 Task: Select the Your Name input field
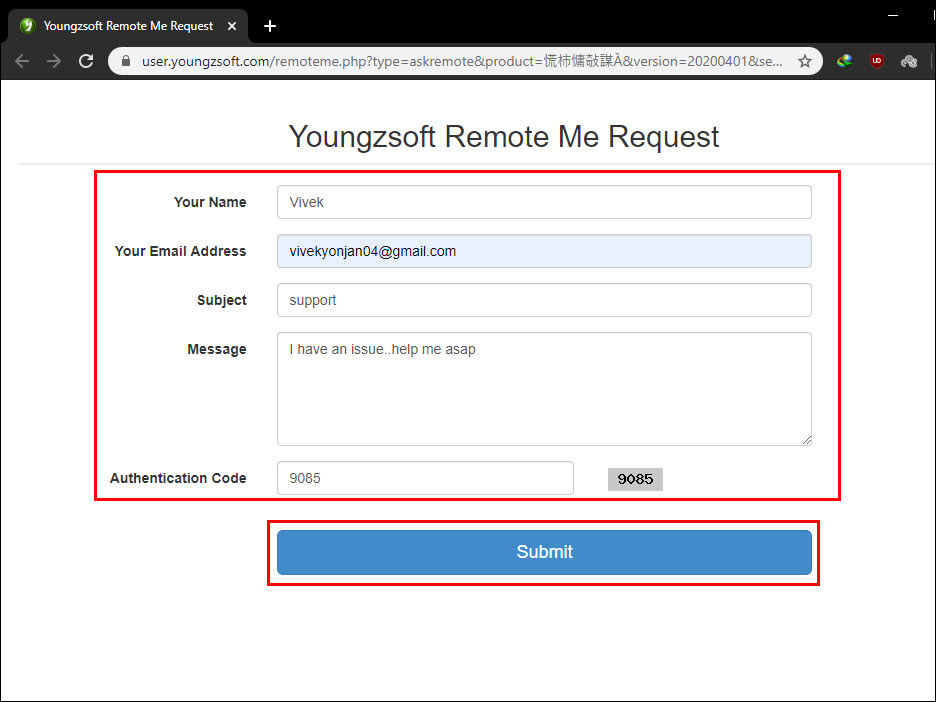tap(544, 202)
